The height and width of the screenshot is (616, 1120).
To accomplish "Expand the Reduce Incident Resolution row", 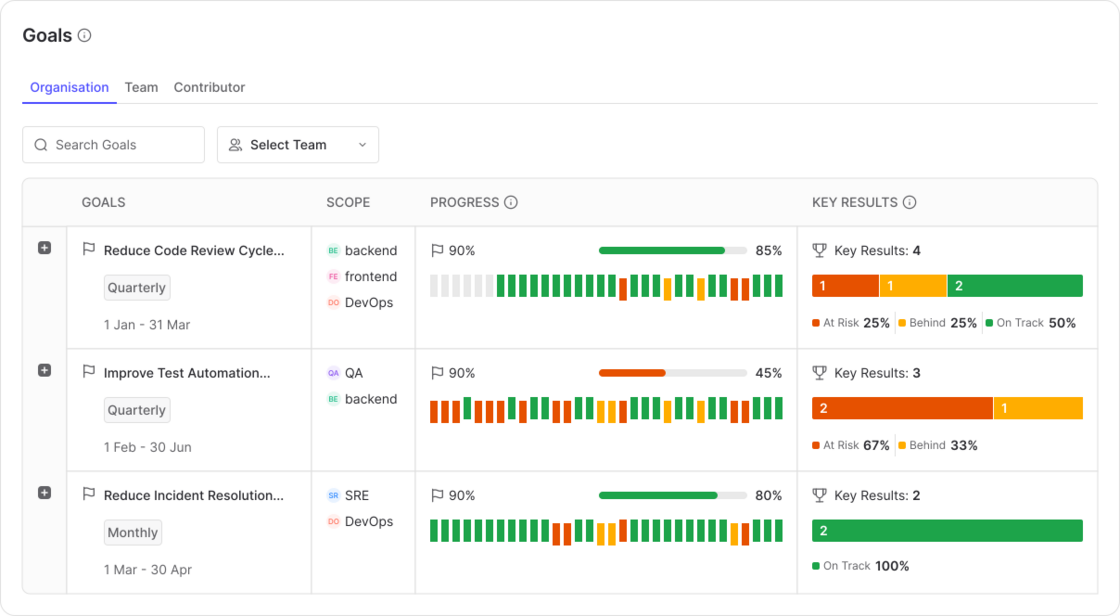I will click(44, 493).
